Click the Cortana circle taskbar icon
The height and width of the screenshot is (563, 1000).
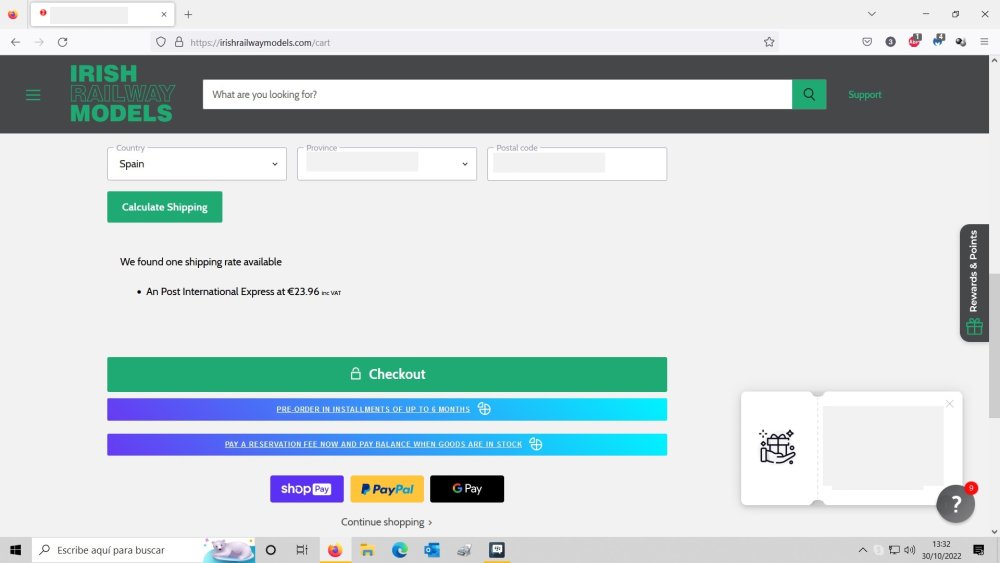tap(270, 550)
